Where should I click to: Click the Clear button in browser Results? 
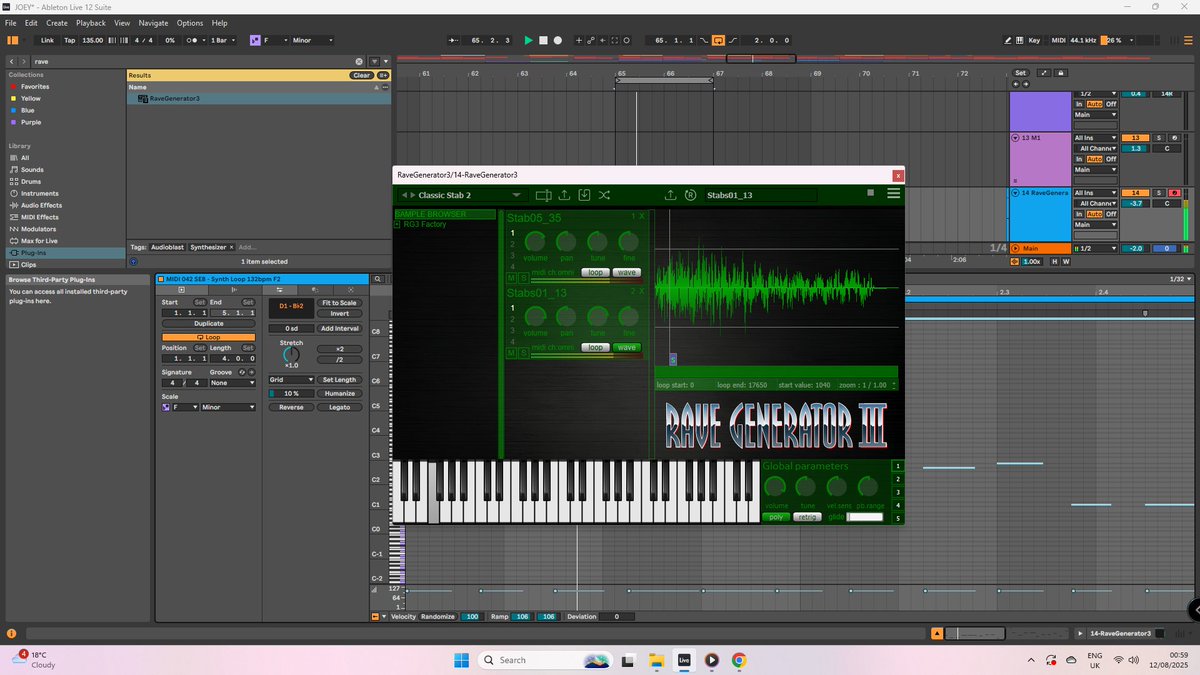click(x=361, y=75)
